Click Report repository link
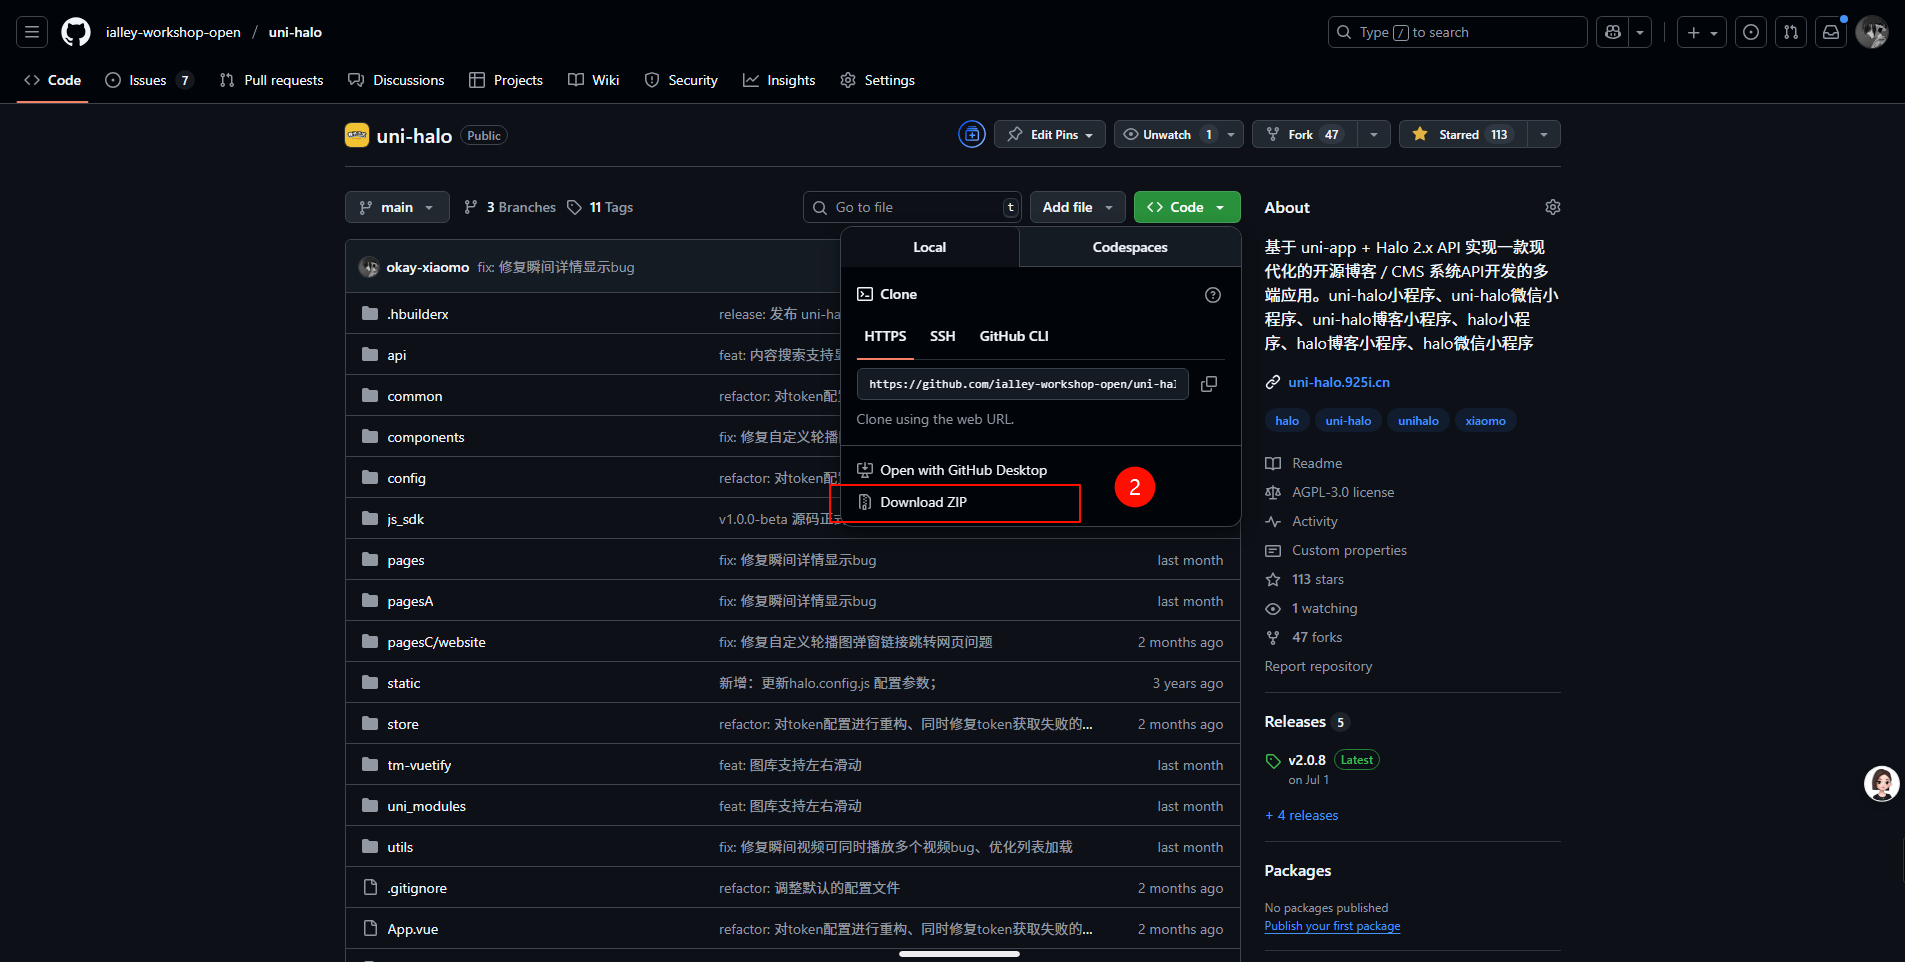Image resolution: width=1905 pixels, height=962 pixels. 1318,666
